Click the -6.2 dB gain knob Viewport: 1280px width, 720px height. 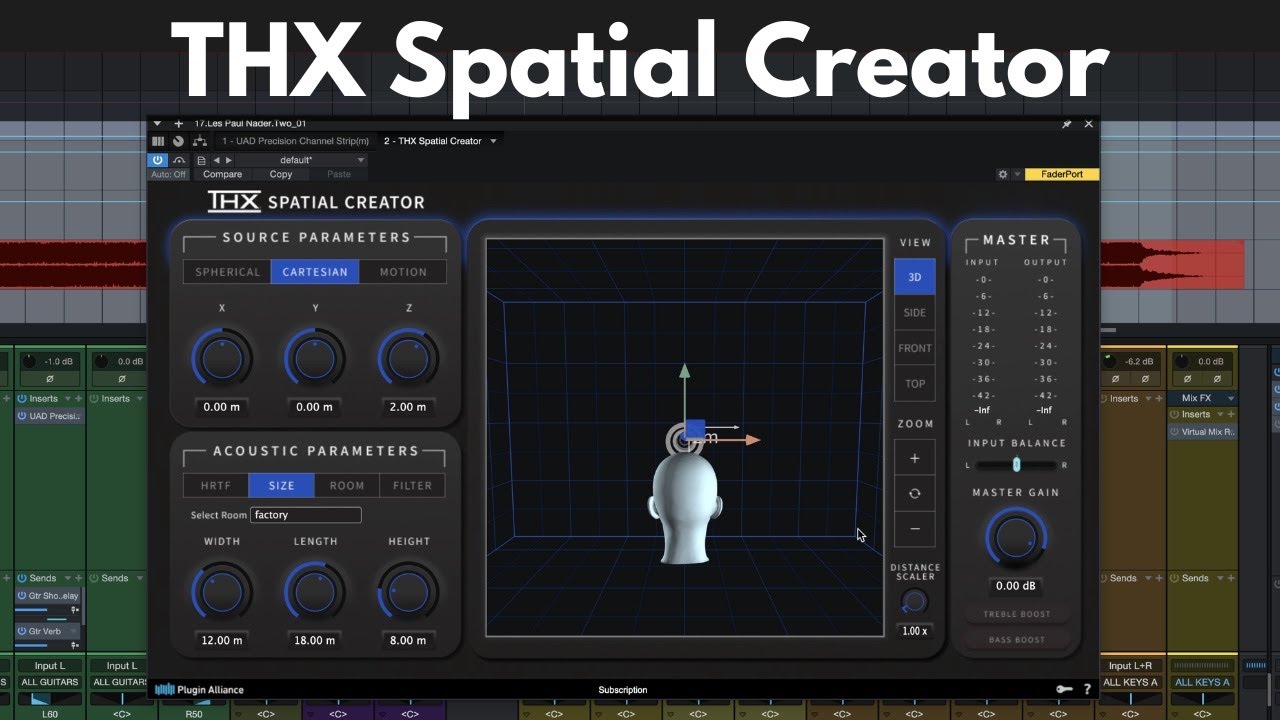[1110, 361]
